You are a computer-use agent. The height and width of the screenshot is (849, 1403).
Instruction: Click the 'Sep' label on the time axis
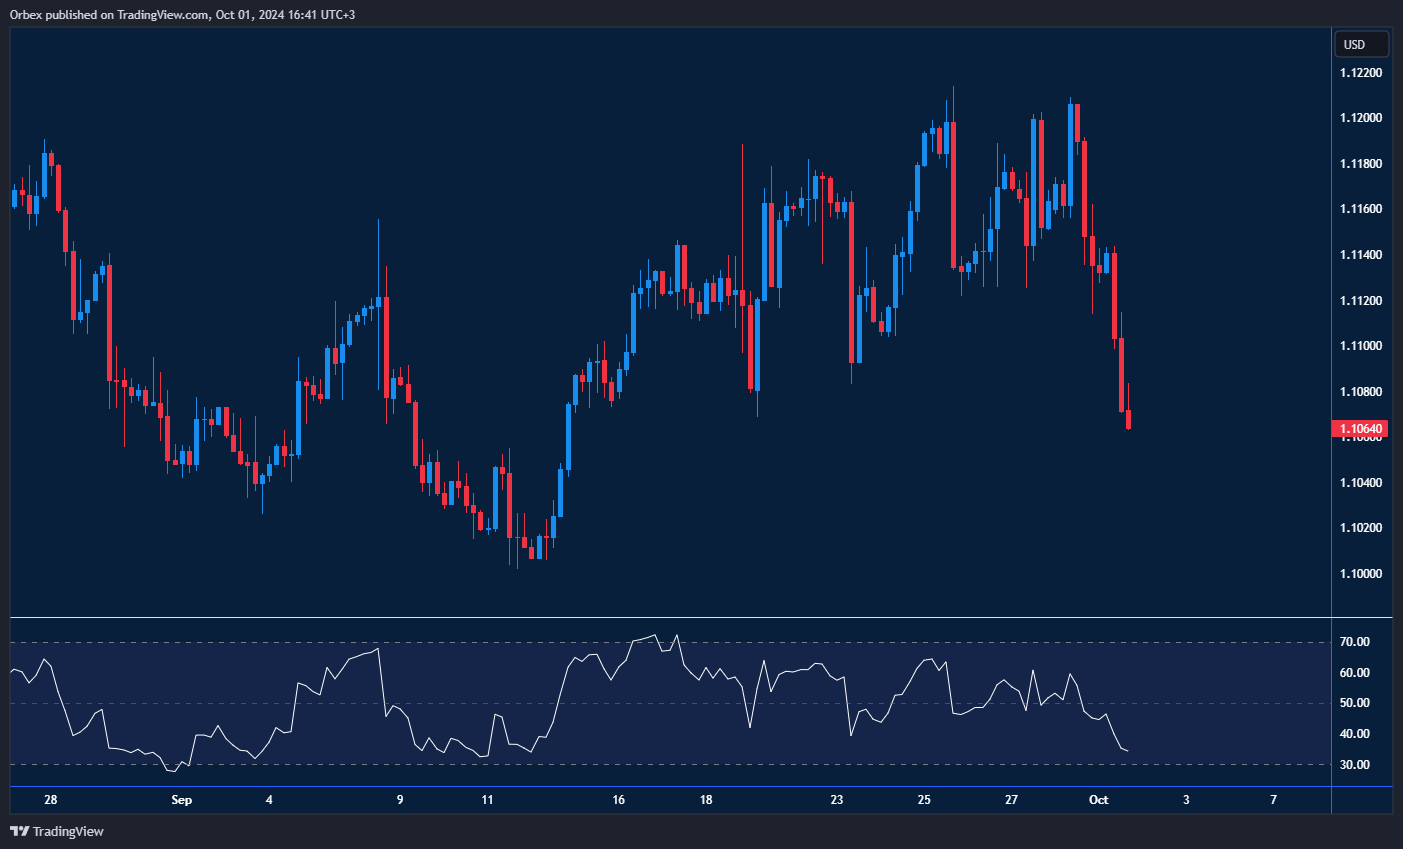[181, 800]
